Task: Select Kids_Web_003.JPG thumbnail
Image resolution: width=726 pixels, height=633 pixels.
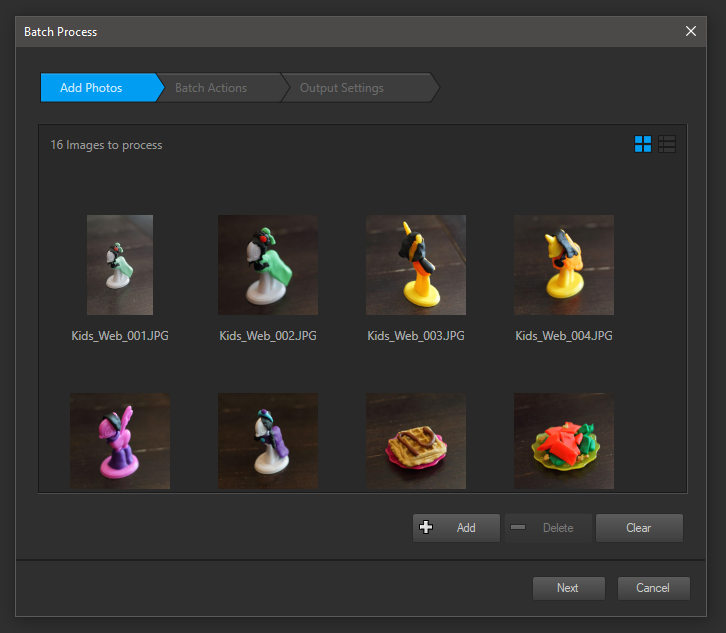Action: coord(416,265)
